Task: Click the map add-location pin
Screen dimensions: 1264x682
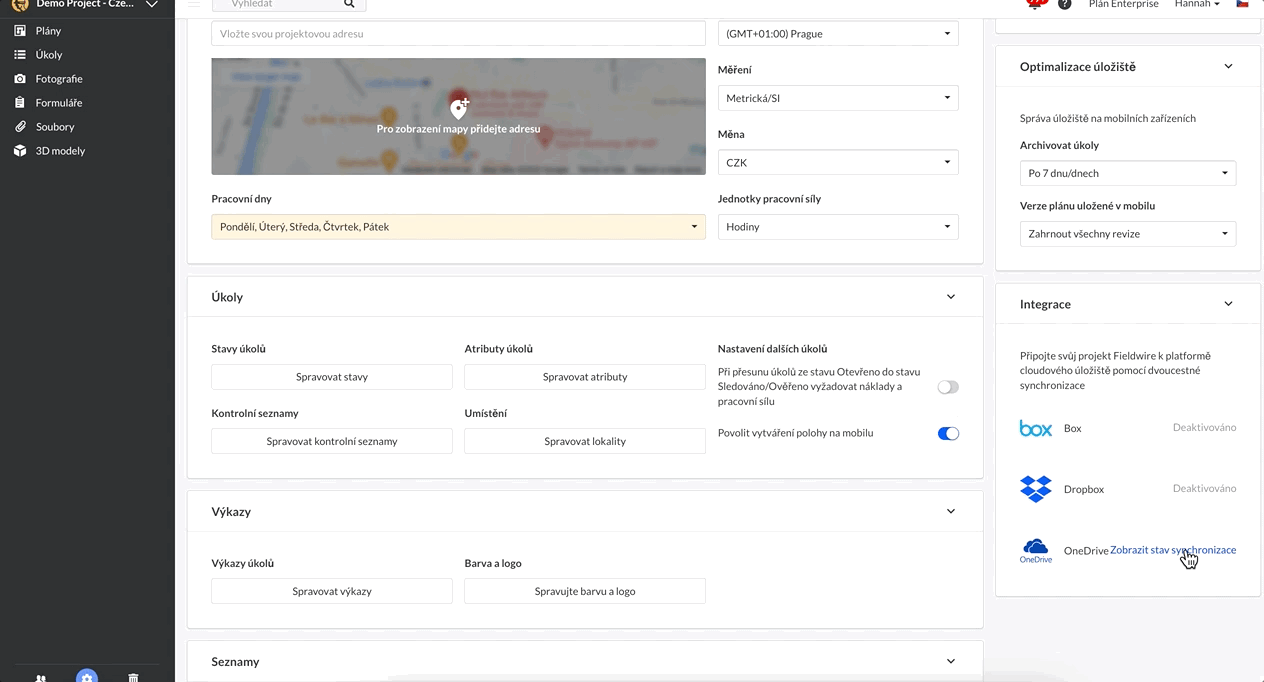Action: [459, 108]
